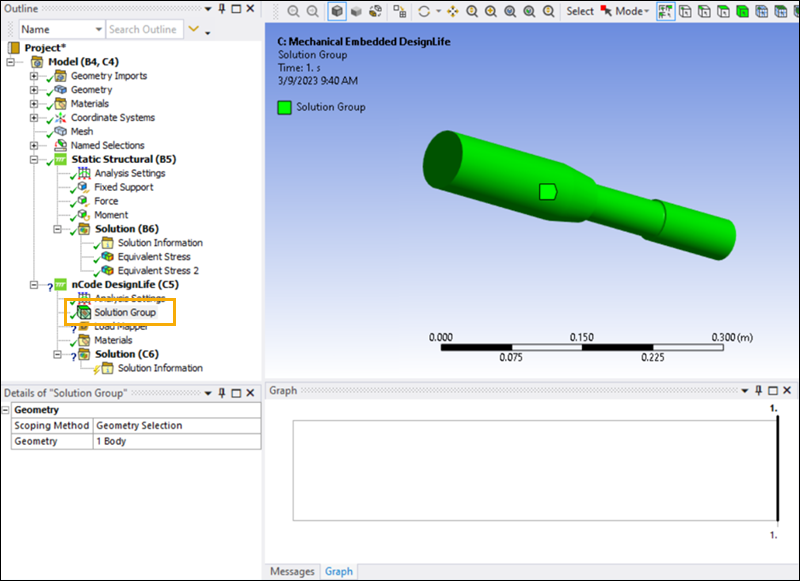Click the Mesh icon in outline
The height and width of the screenshot is (581, 800).
tap(60, 132)
